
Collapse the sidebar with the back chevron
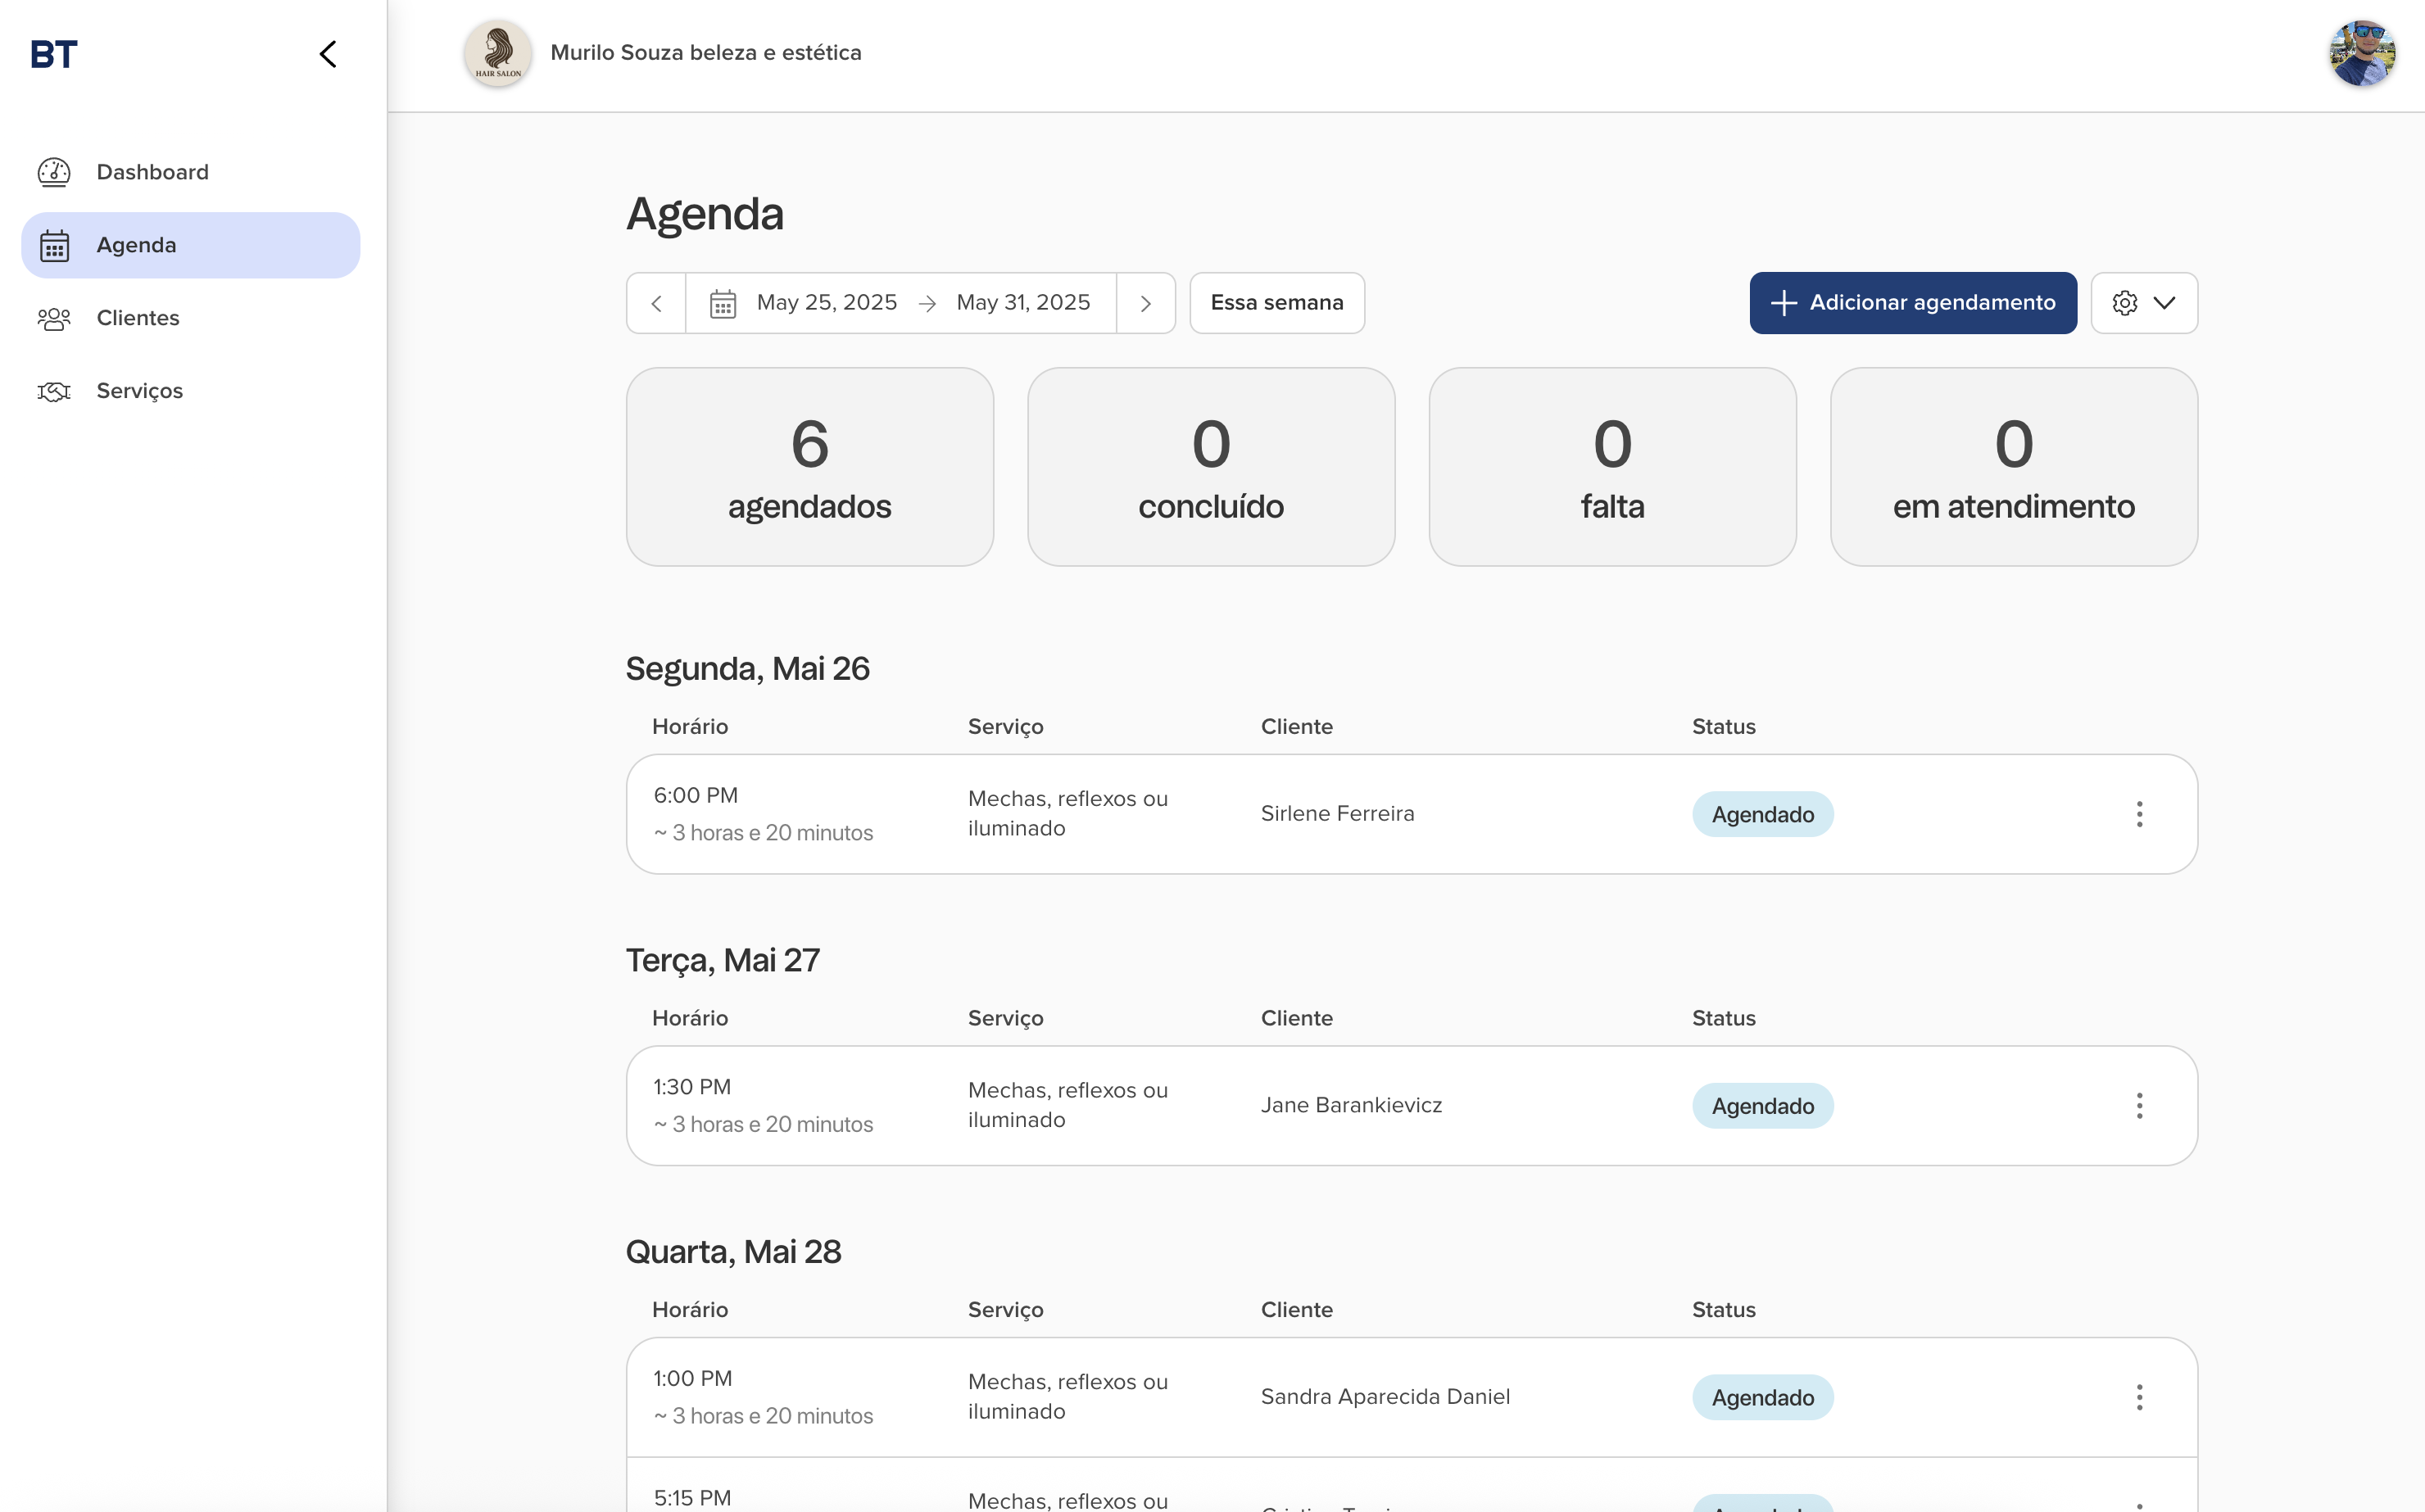328,54
